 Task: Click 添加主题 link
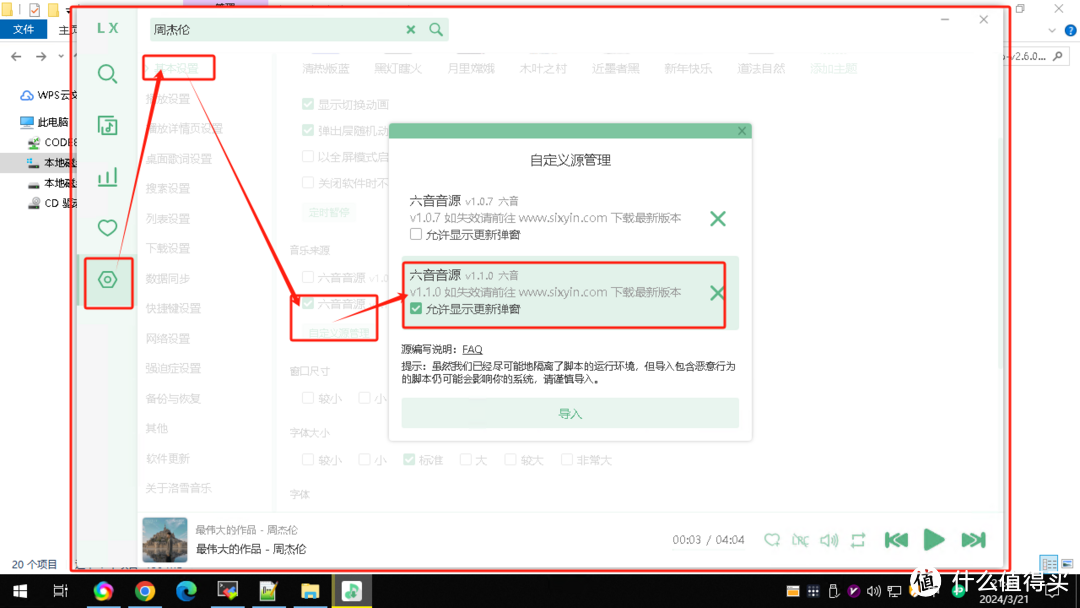click(x=833, y=68)
